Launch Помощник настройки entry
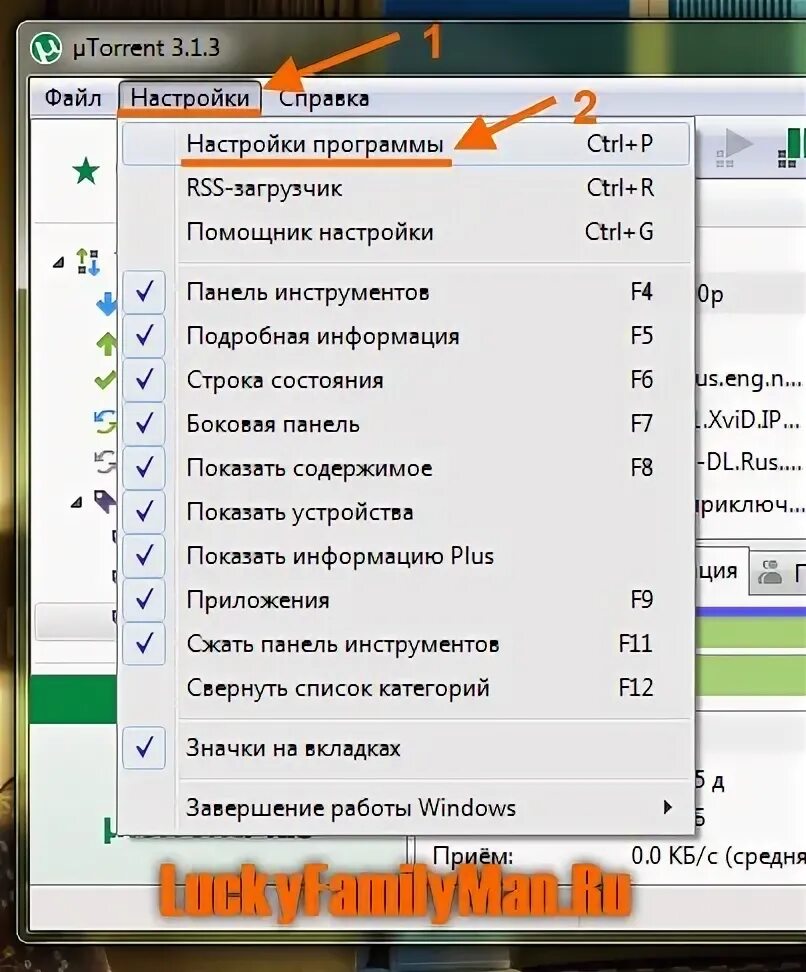This screenshot has width=806, height=972. pos(405,232)
